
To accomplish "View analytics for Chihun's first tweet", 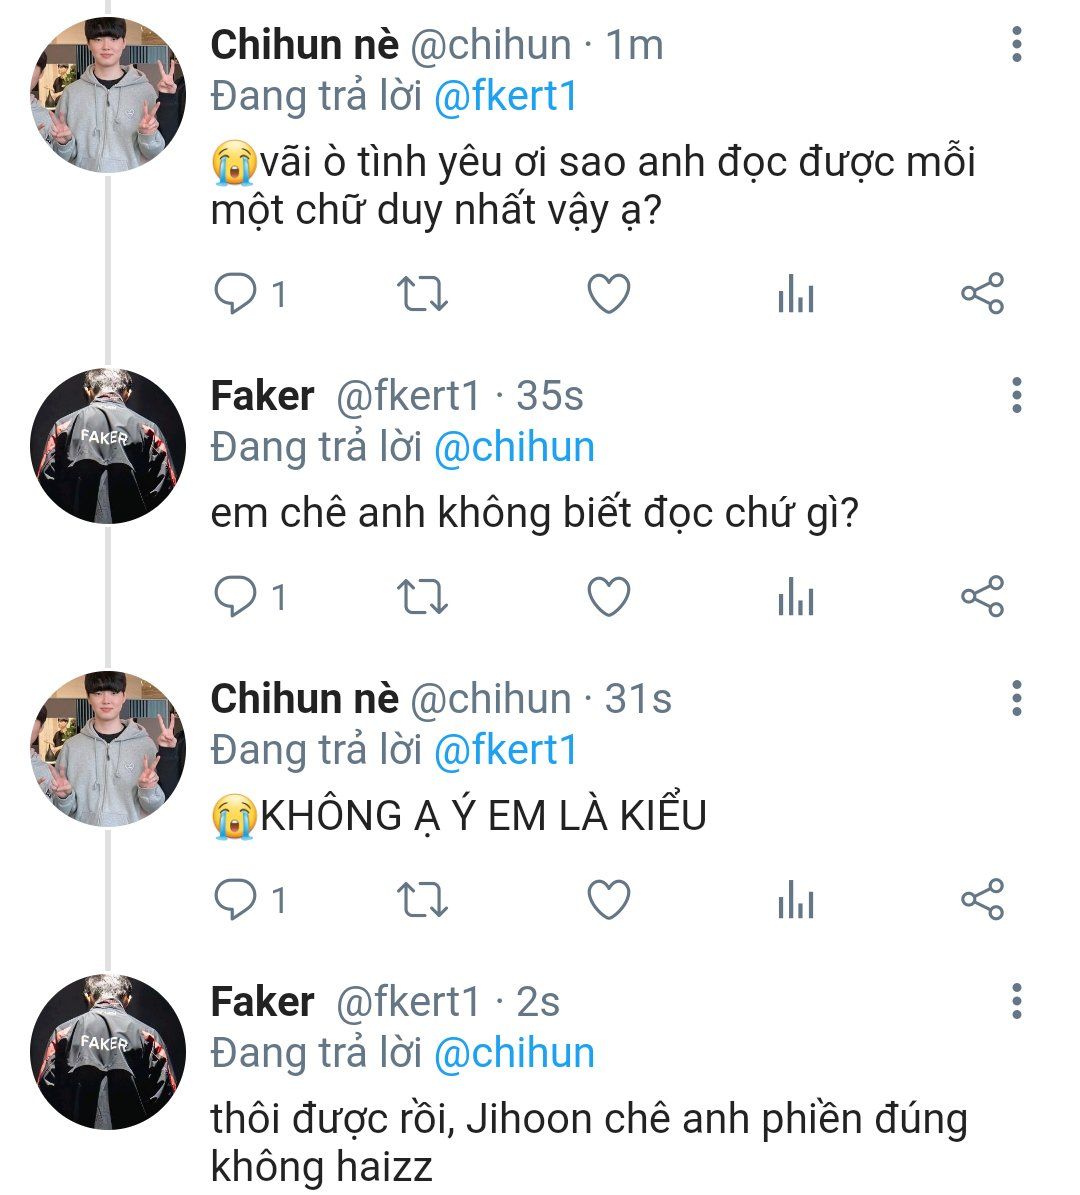I will click(795, 294).
